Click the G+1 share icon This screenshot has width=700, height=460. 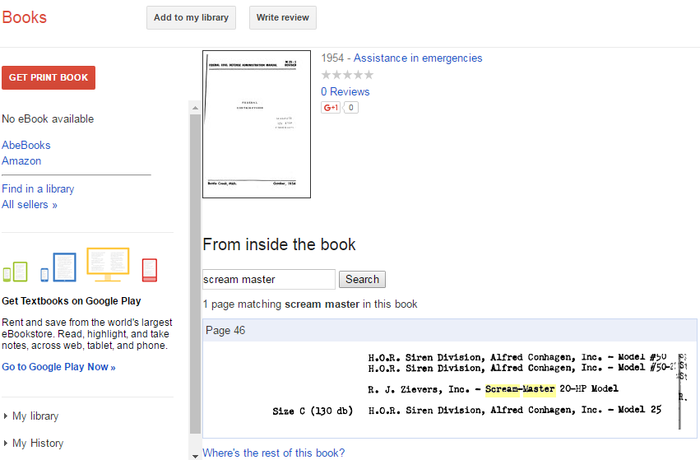331,107
